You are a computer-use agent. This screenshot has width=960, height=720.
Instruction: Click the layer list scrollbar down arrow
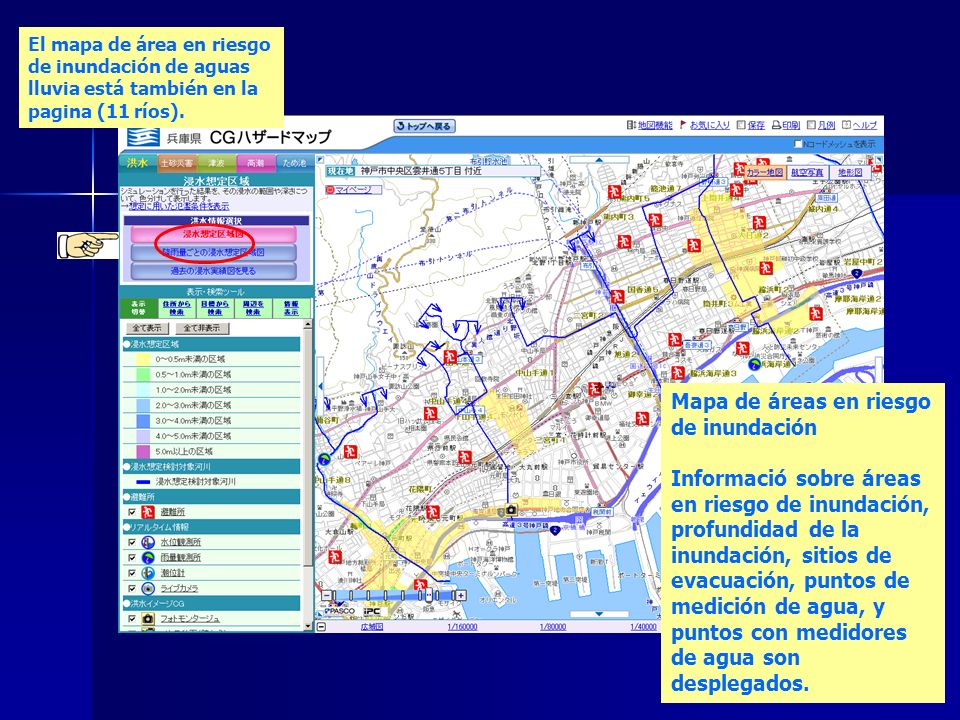pos(308,627)
